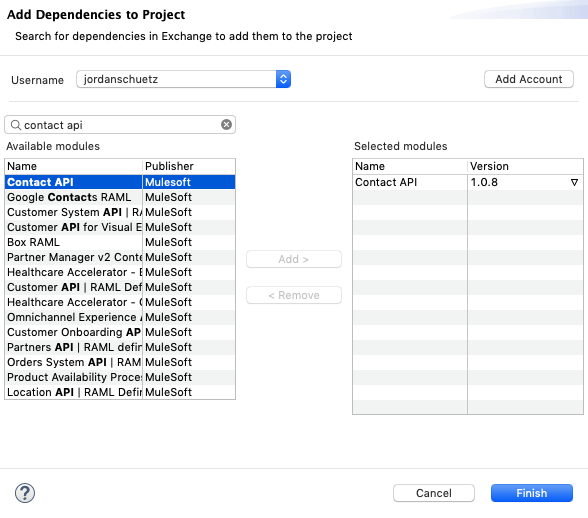Clear the search field with the X icon
This screenshot has width=588, height=518.
click(x=226, y=125)
